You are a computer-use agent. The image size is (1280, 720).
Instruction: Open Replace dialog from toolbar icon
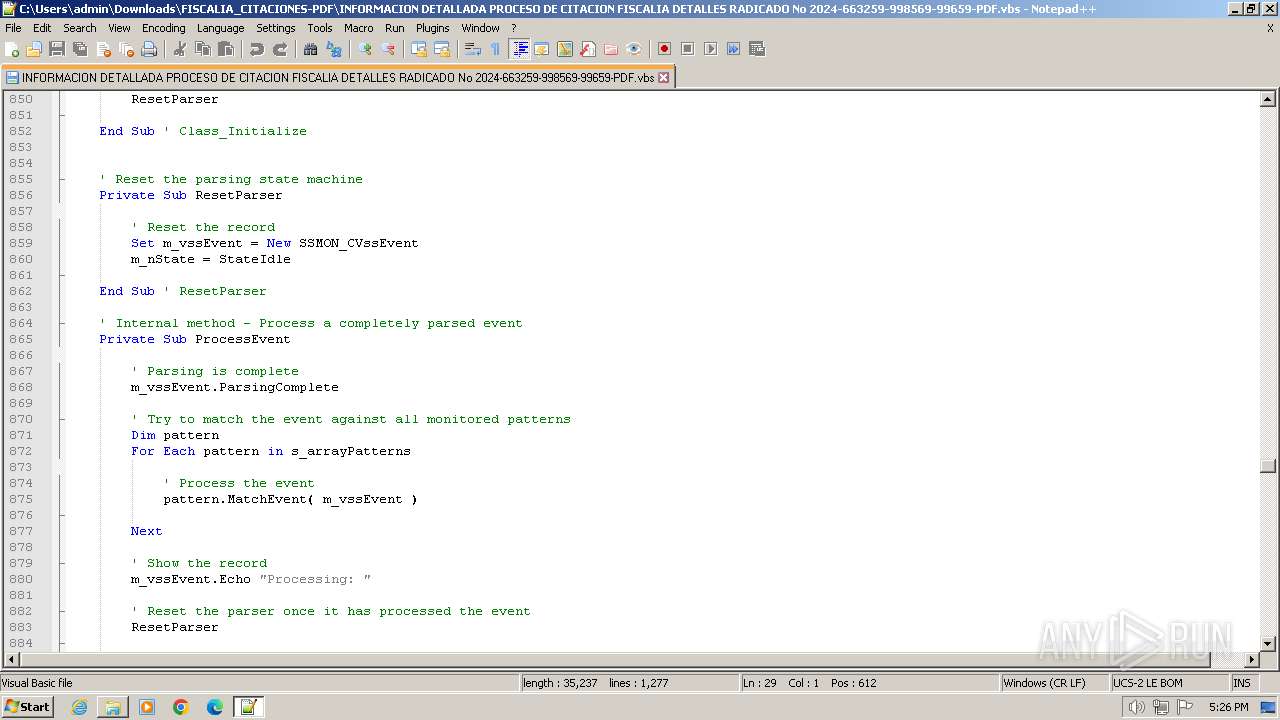pyautogui.click(x=334, y=49)
